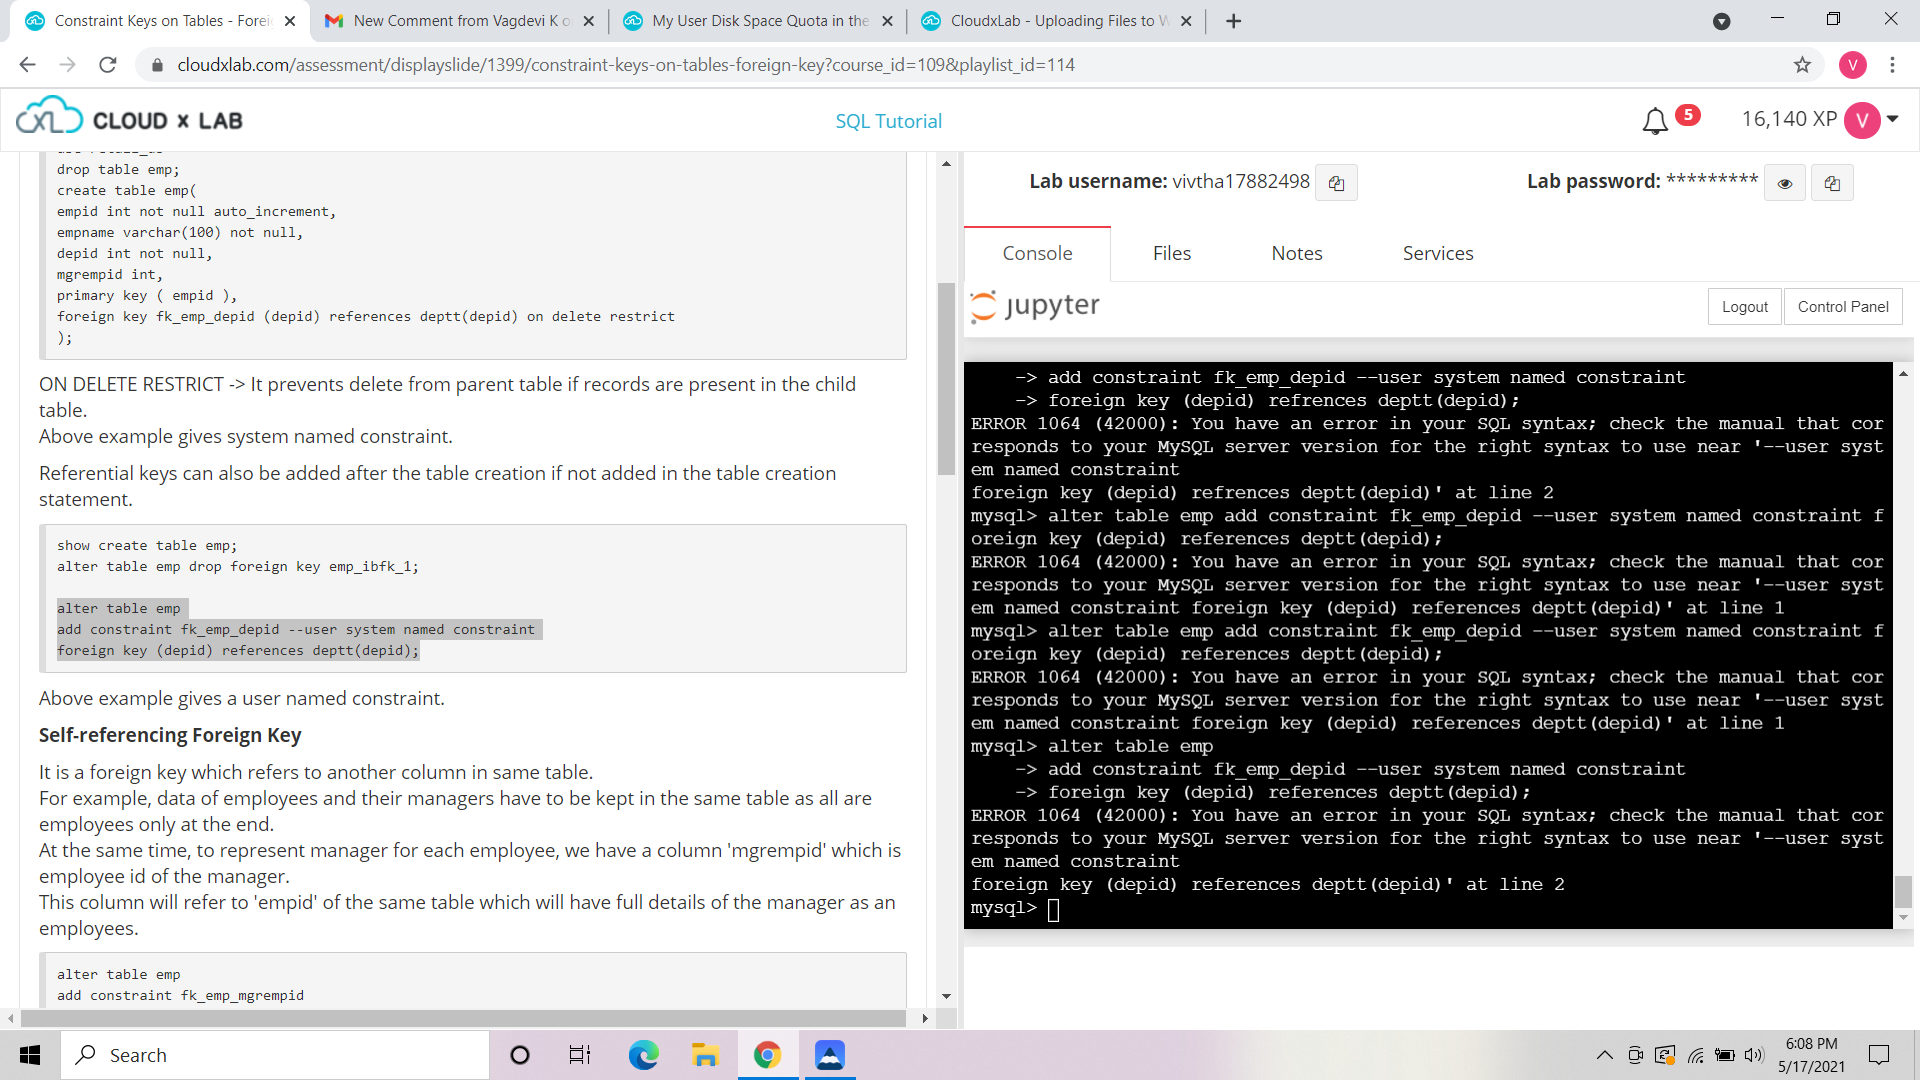
Task: Go forward in browser history
Action: pyautogui.click(x=68, y=65)
